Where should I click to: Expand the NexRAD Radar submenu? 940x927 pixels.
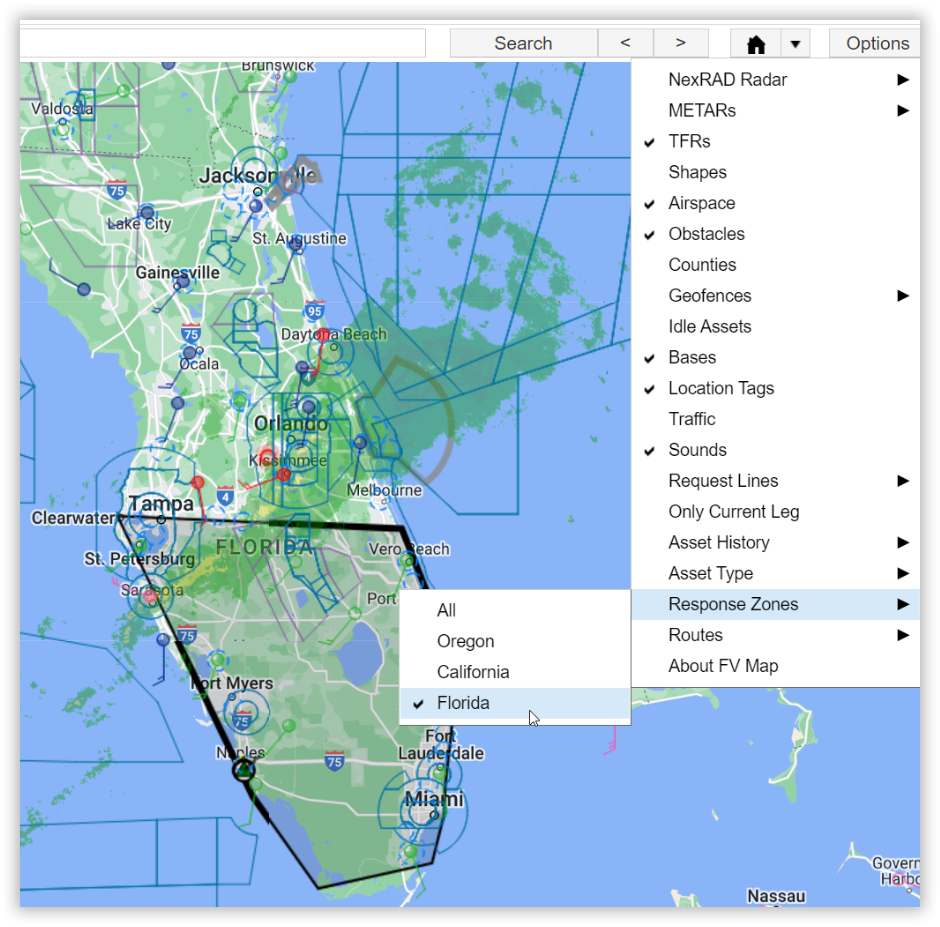pos(776,80)
